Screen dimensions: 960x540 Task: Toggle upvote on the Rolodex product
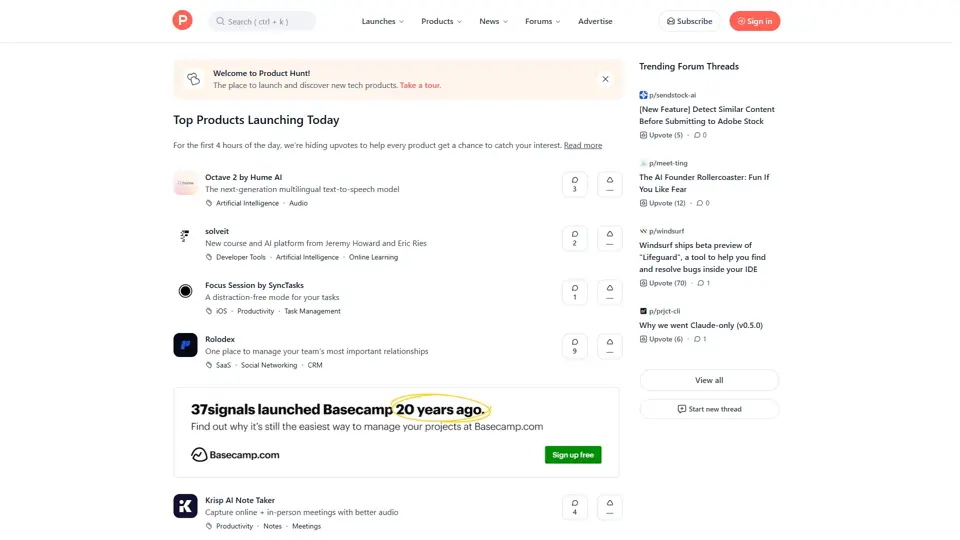pyautogui.click(x=609, y=346)
